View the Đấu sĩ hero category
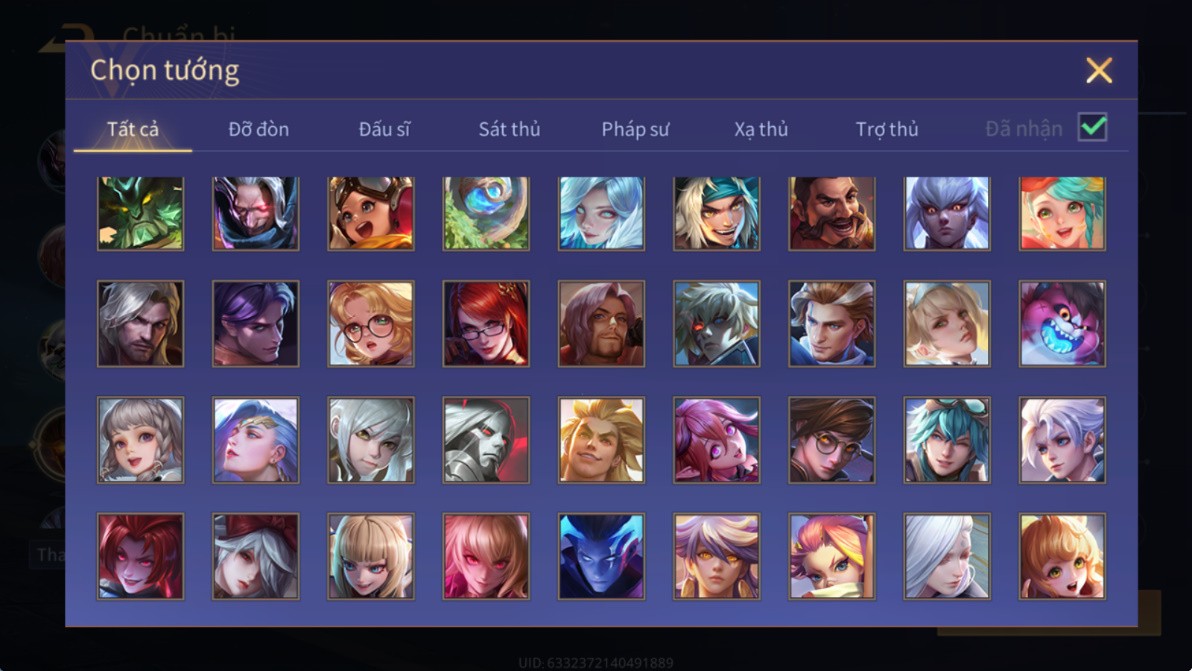 click(x=384, y=129)
